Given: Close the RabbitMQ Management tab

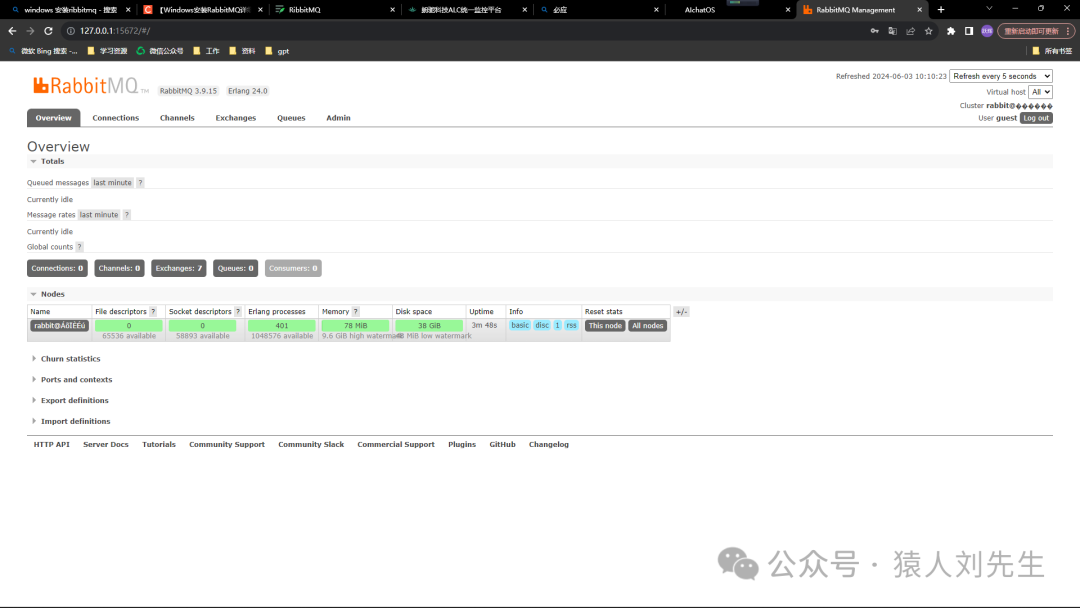Looking at the screenshot, I should coord(920,10).
